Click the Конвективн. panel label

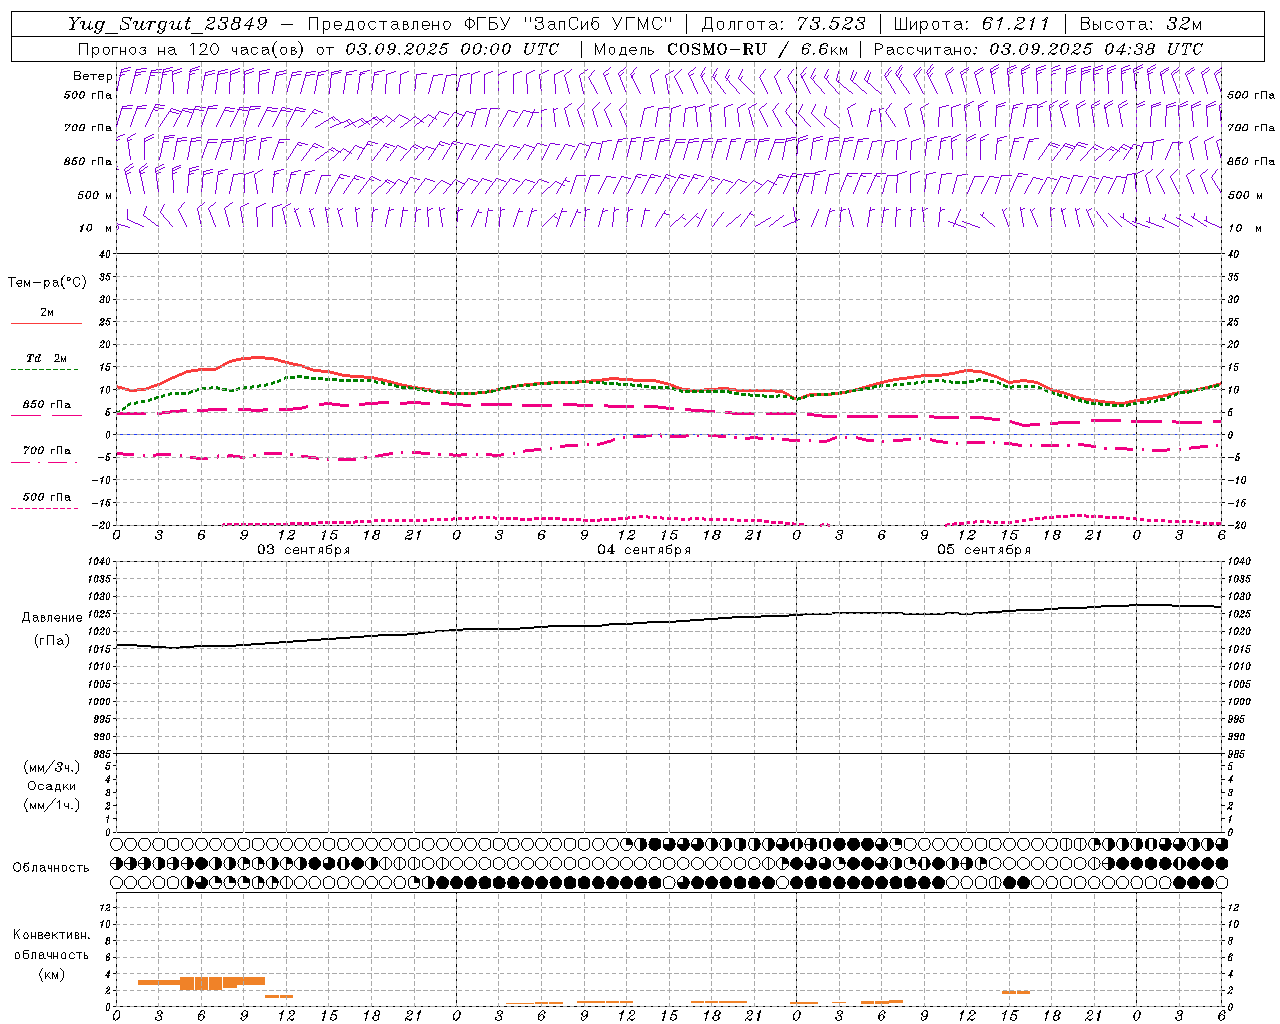click(51, 935)
